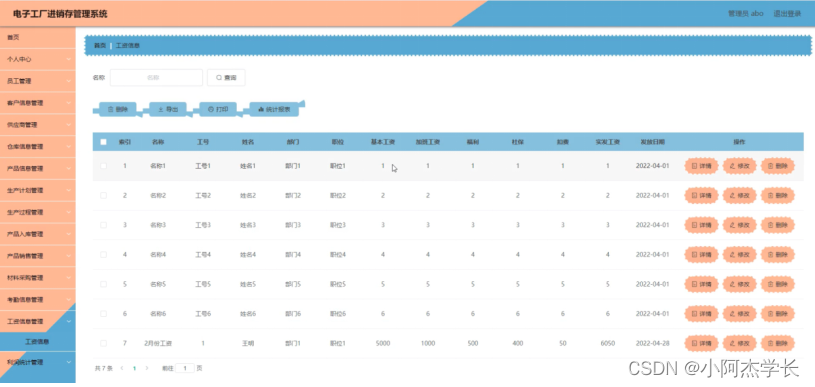
Task: Expand 生产计划管理 with its chevron
Action: 69,190
